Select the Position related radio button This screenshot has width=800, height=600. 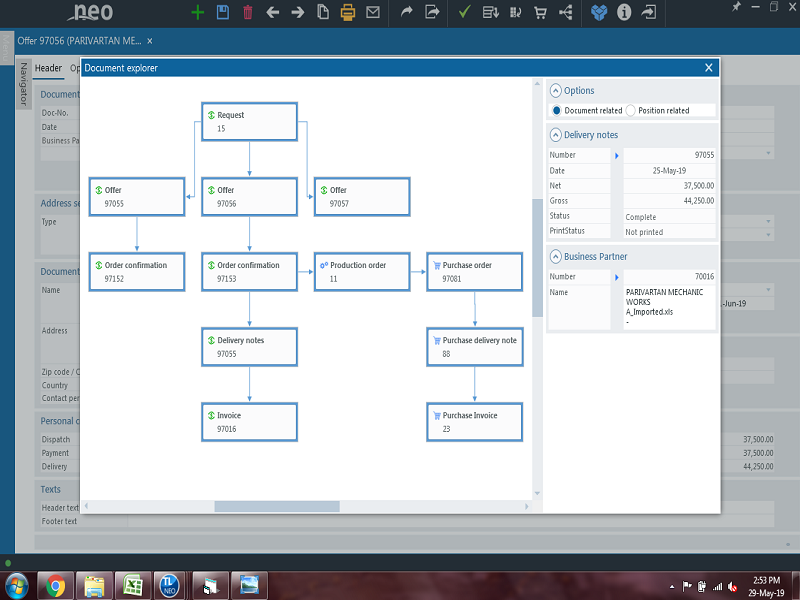coord(631,110)
